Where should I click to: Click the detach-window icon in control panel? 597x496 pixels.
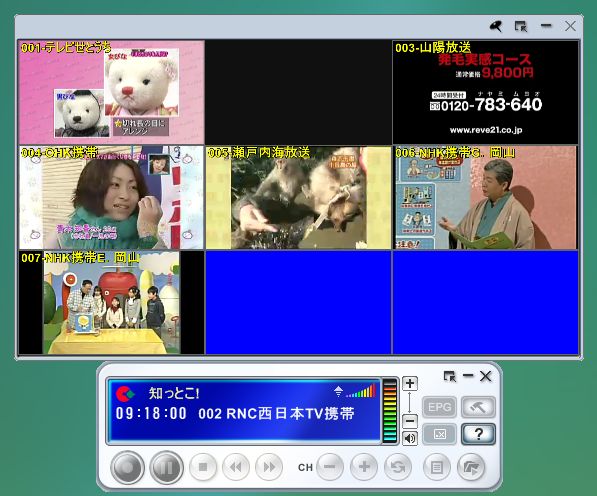(x=450, y=376)
